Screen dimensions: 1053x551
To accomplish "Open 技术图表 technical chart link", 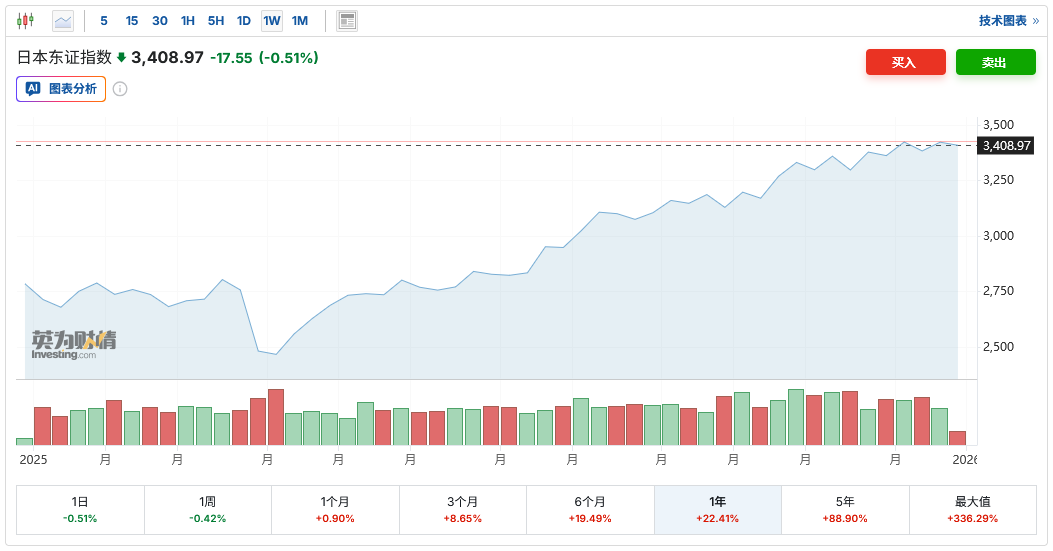I will pos(1008,20).
